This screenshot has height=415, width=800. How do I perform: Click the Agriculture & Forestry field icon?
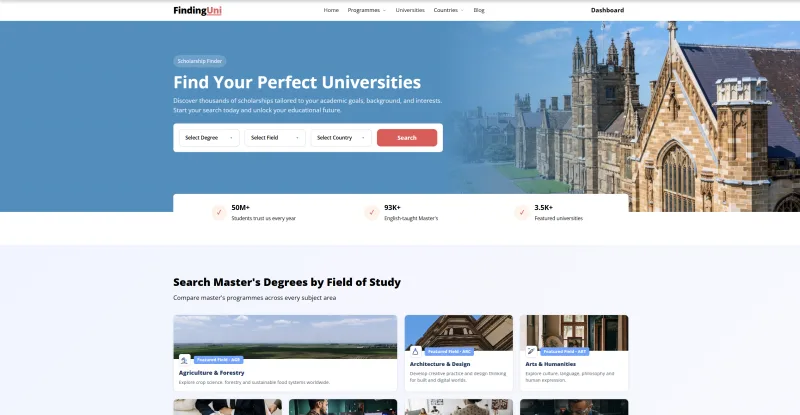click(x=184, y=360)
